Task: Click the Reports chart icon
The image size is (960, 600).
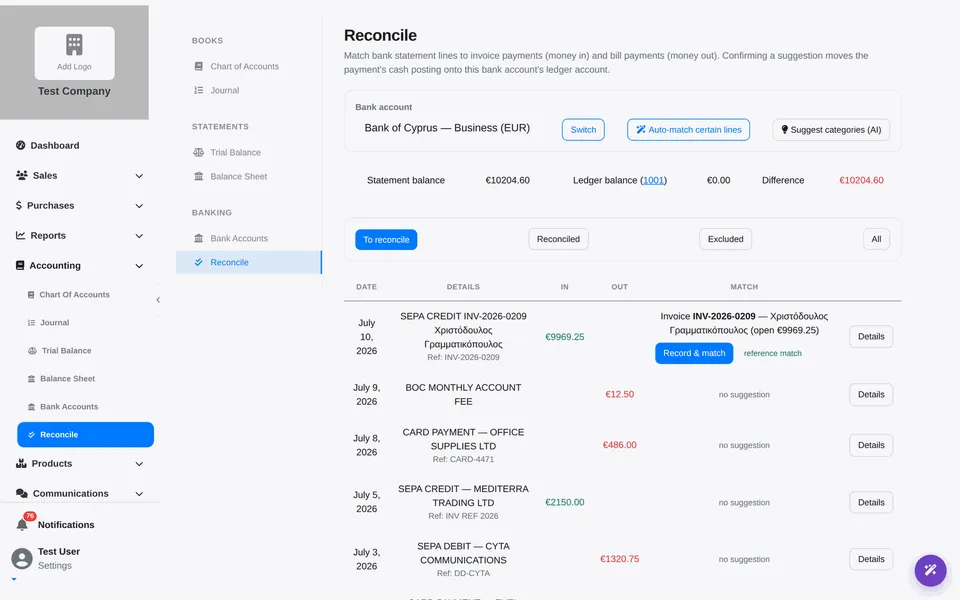Action: [20, 235]
